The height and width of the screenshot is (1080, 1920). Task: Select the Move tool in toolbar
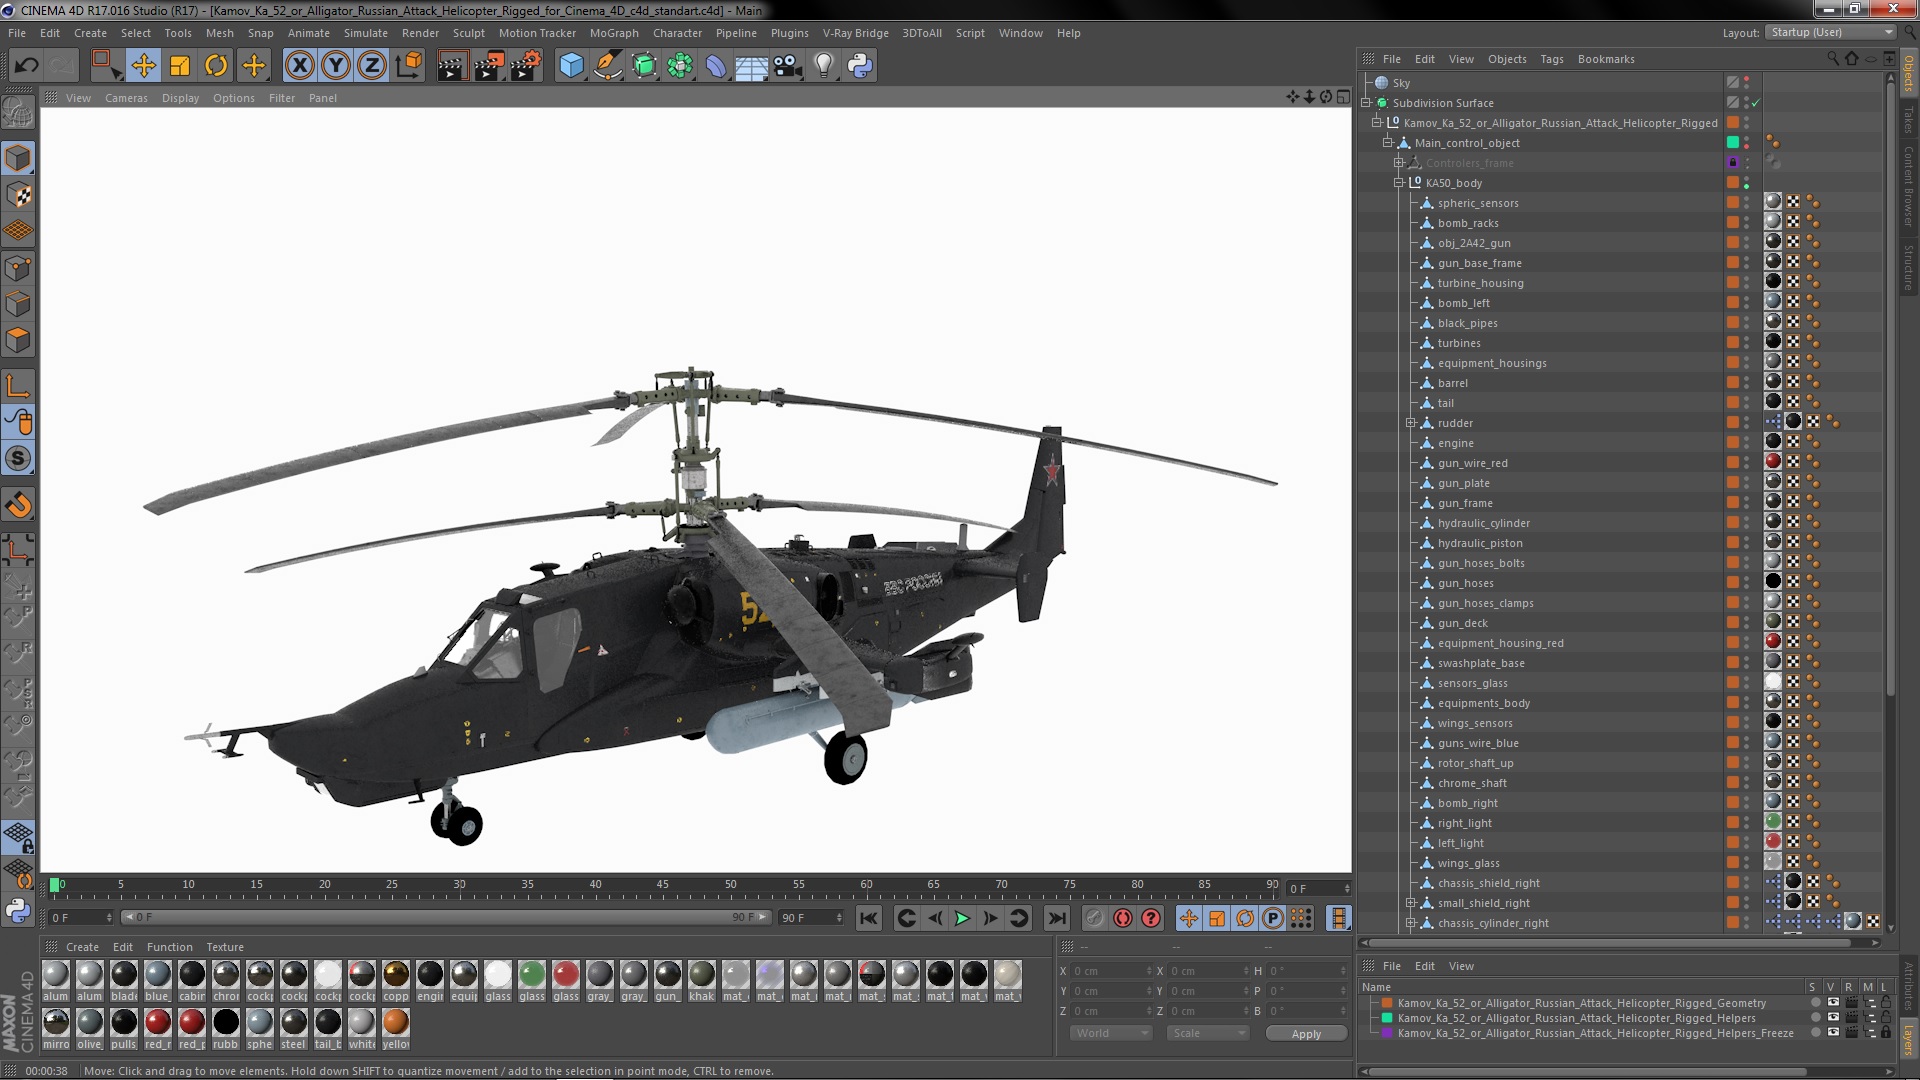[x=144, y=66]
